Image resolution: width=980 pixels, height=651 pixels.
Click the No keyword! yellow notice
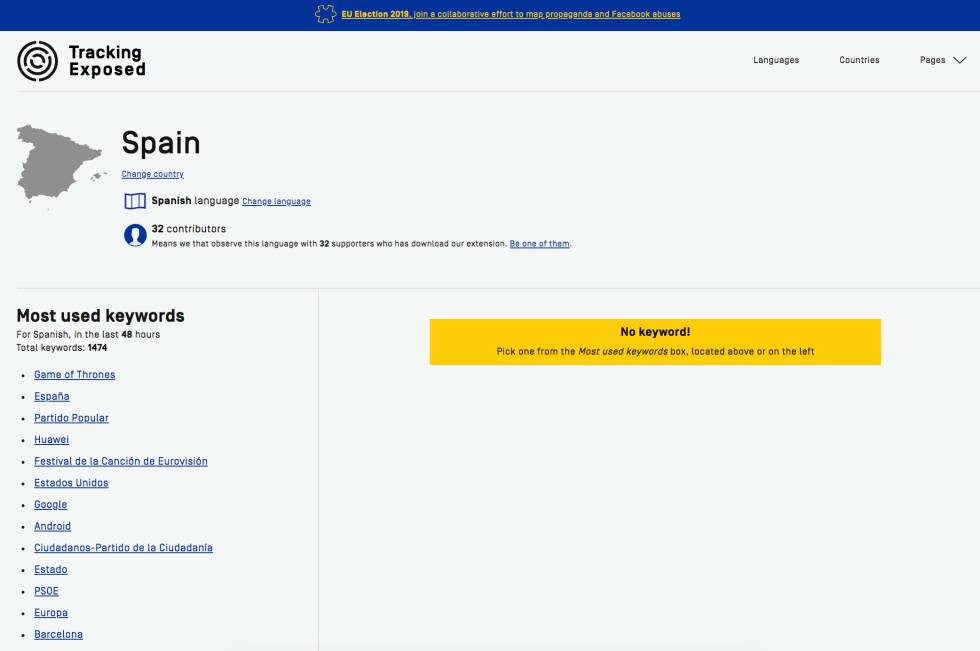pyautogui.click(x=655, y=342)
